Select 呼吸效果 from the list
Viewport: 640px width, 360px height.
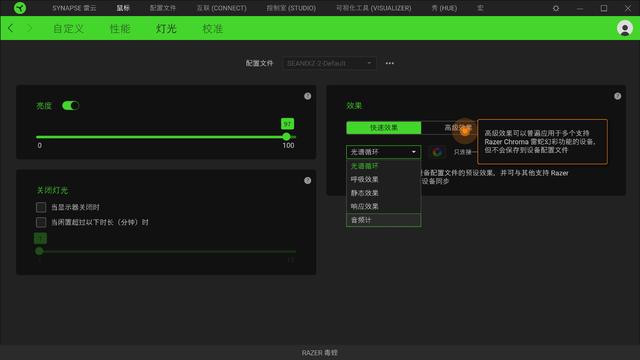(383, 180)
